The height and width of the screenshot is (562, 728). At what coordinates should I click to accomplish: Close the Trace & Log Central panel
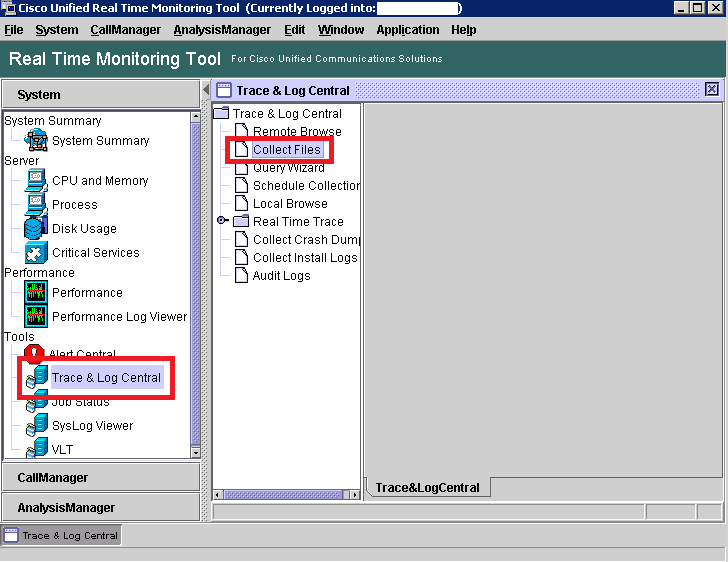point(711,89)
